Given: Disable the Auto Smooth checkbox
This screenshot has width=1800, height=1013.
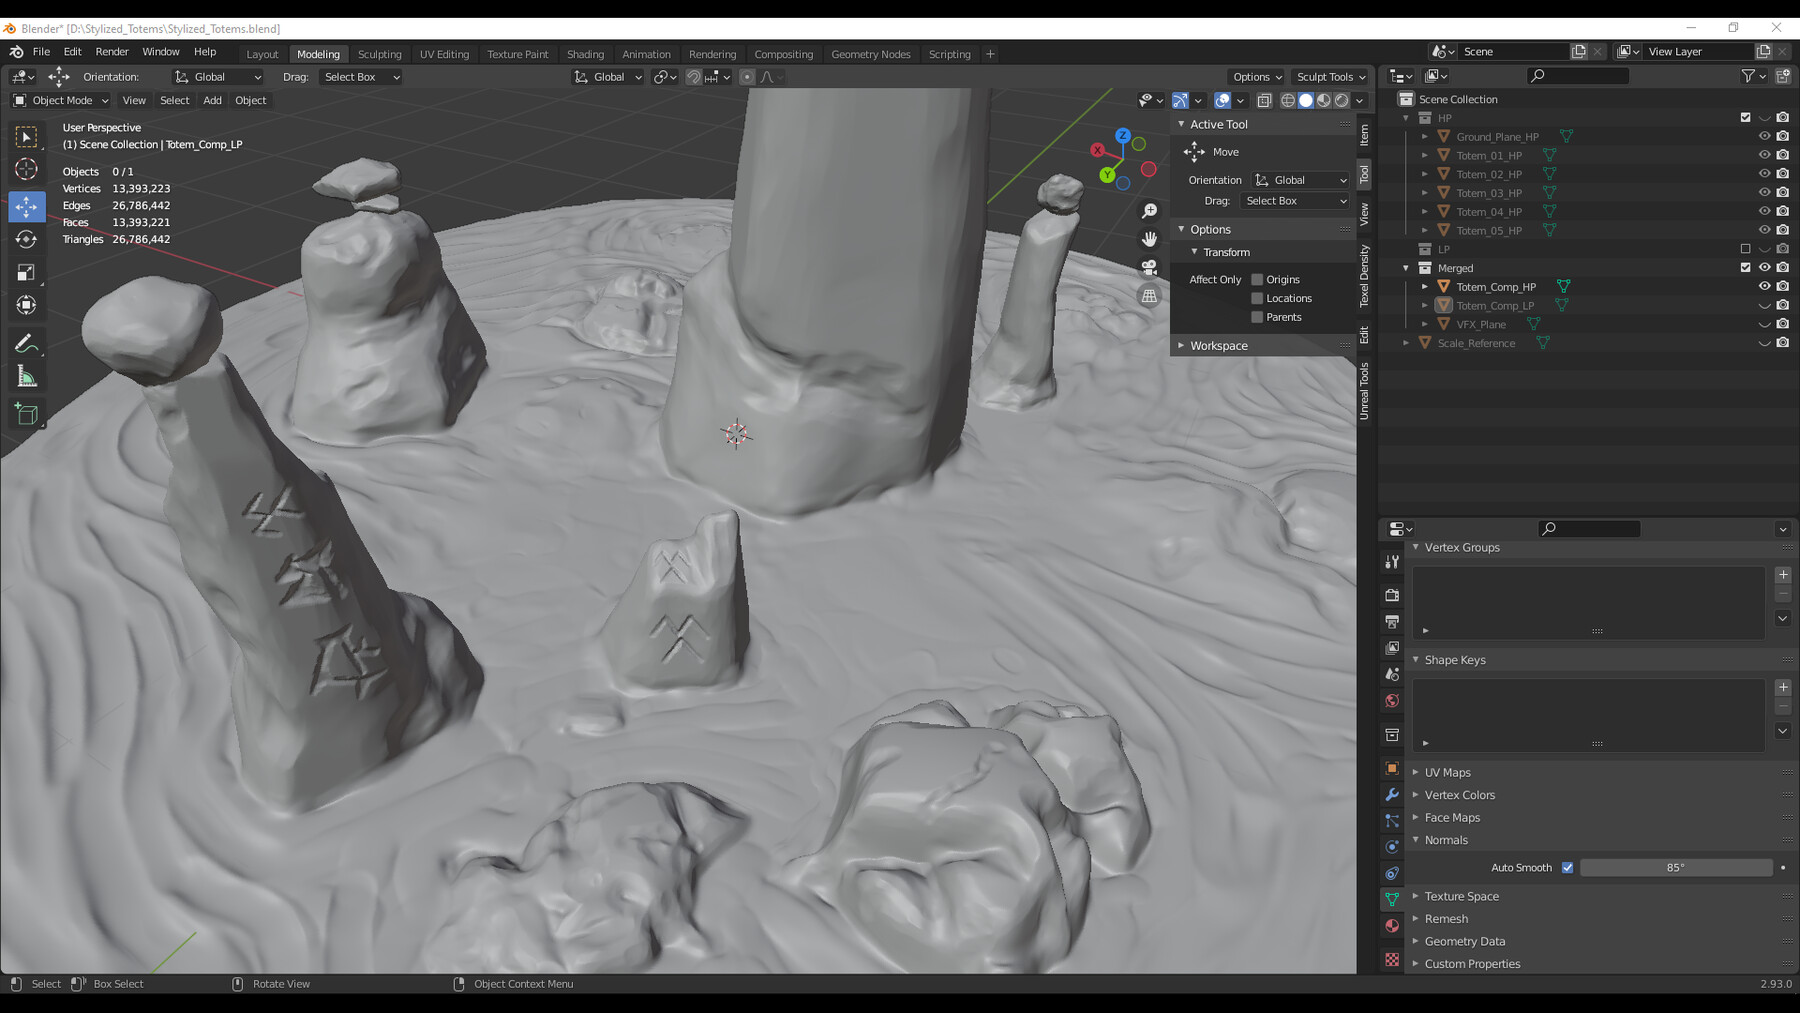Looking at the screenshot, I should click(1567, 867).
